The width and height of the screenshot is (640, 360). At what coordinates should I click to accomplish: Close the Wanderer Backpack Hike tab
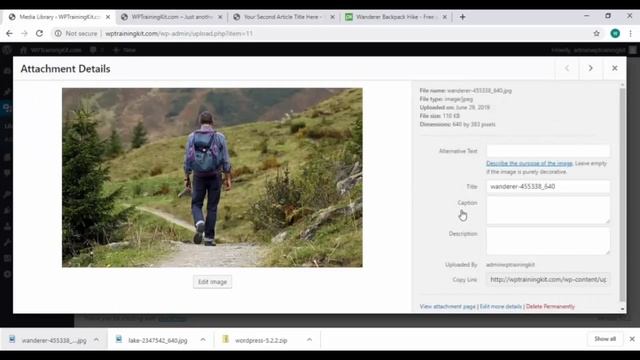click(444, 17)
